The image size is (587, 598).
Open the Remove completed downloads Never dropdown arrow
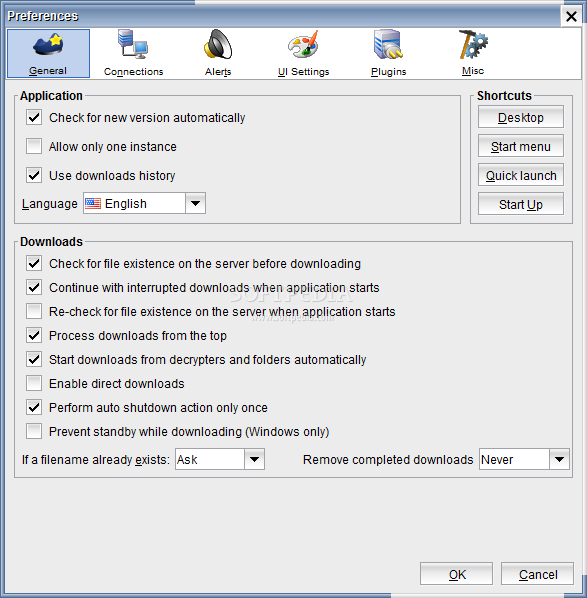[x=559, y=459]
